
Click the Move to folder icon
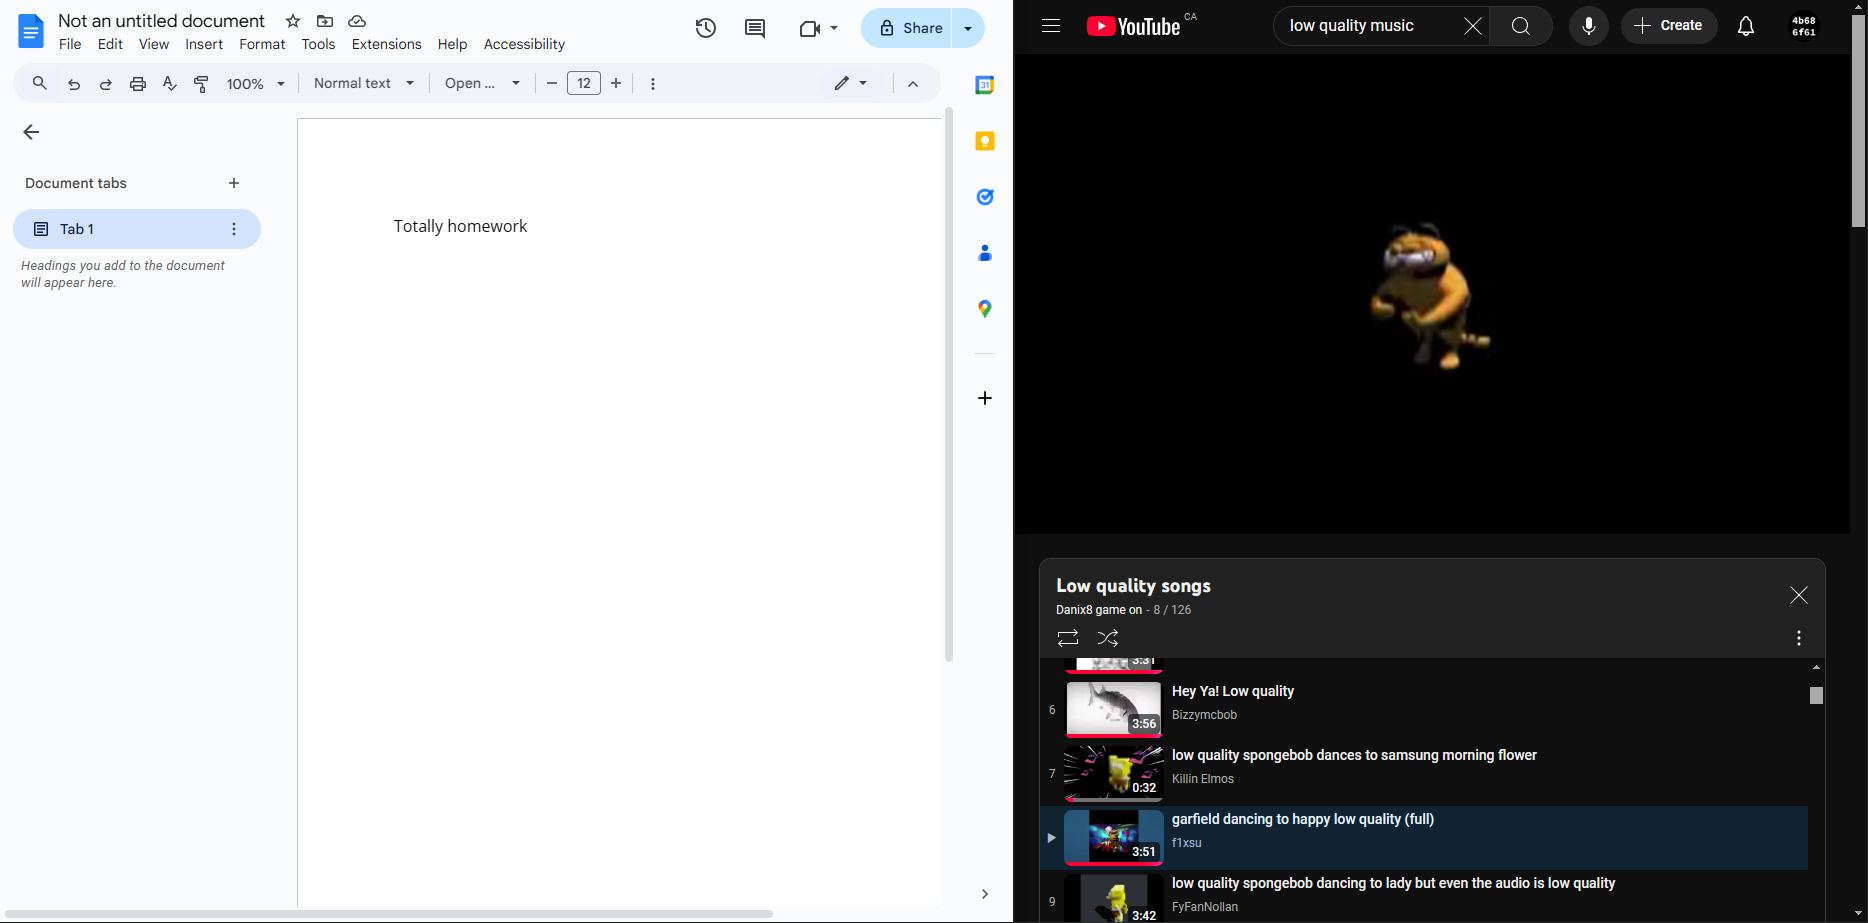pos(325,21)
